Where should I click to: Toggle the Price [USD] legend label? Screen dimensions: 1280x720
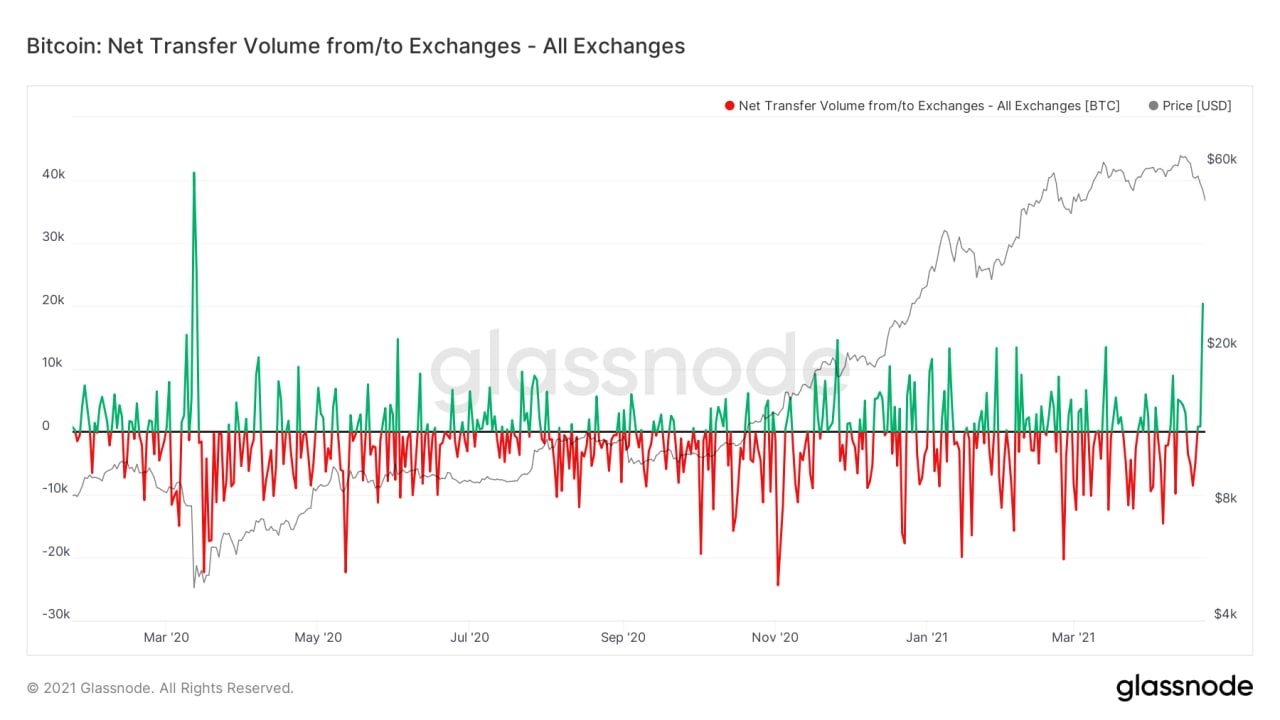(x=1197, y=106)
